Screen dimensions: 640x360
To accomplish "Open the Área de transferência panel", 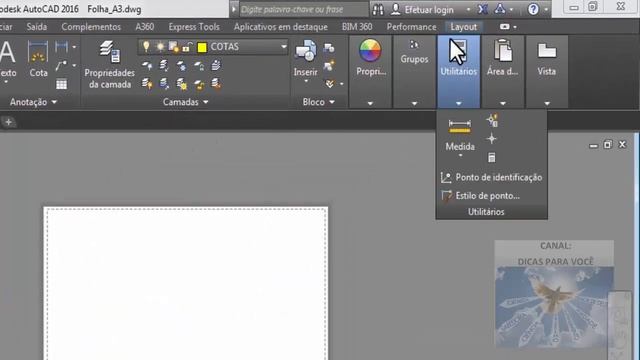I will click(x=502, y=71).
